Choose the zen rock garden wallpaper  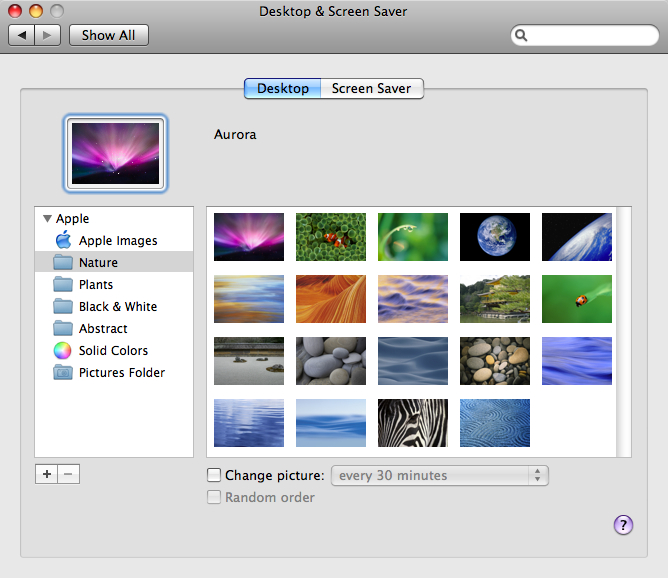pos(249,361)
